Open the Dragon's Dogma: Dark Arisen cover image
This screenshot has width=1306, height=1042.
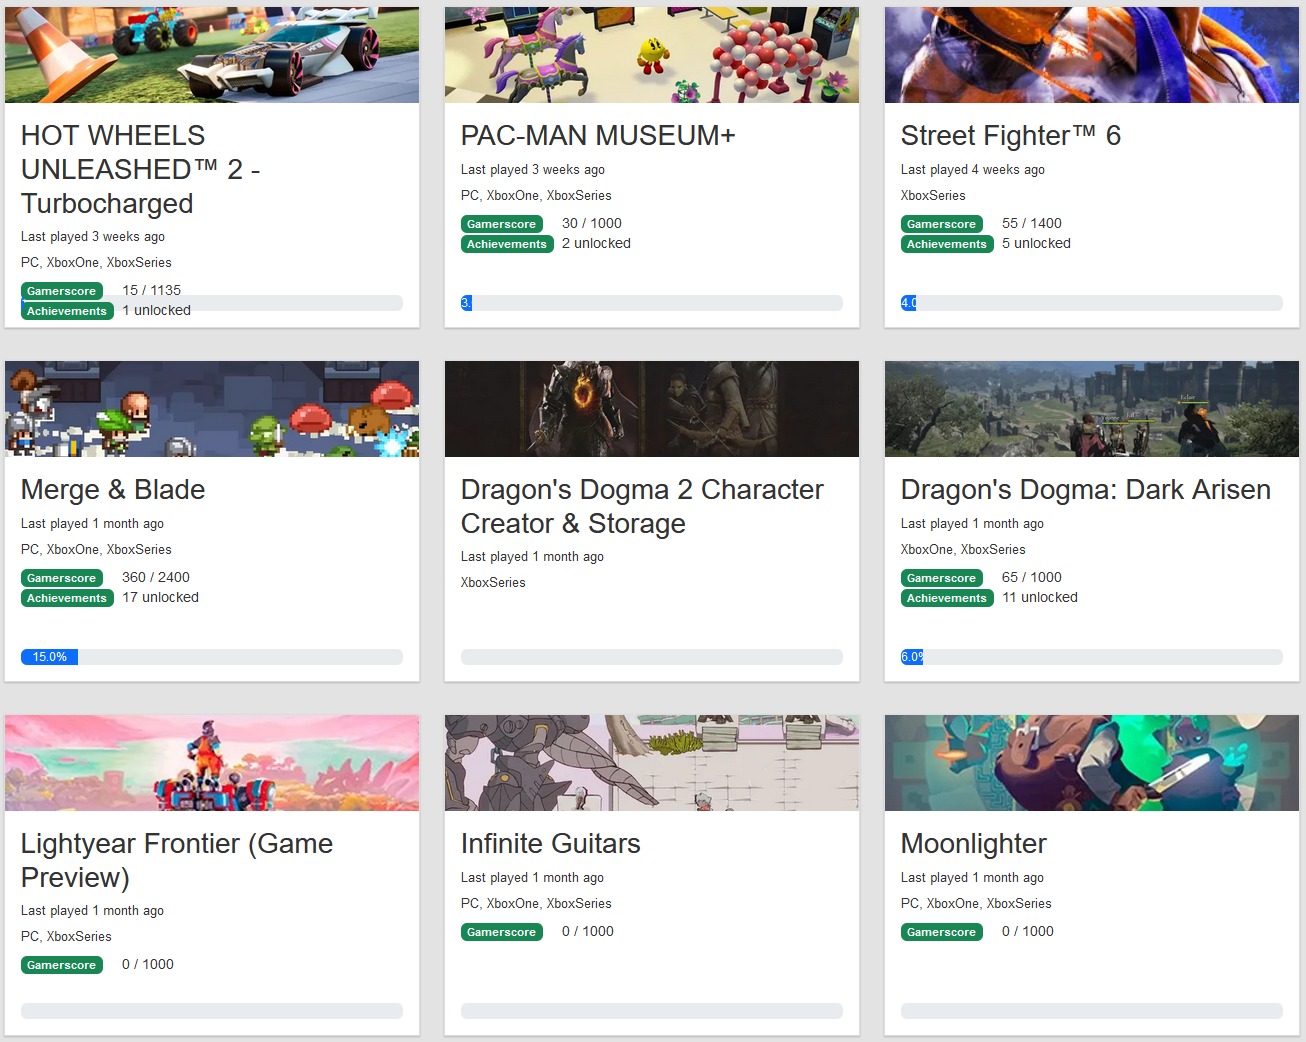[x=1092, y=409]
